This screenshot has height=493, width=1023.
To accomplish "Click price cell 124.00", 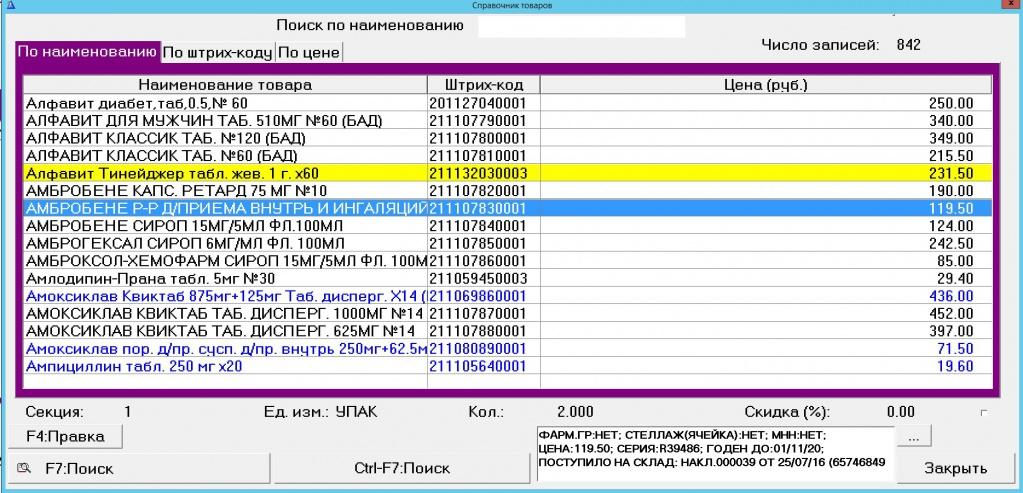I will [x=766, y=226].
